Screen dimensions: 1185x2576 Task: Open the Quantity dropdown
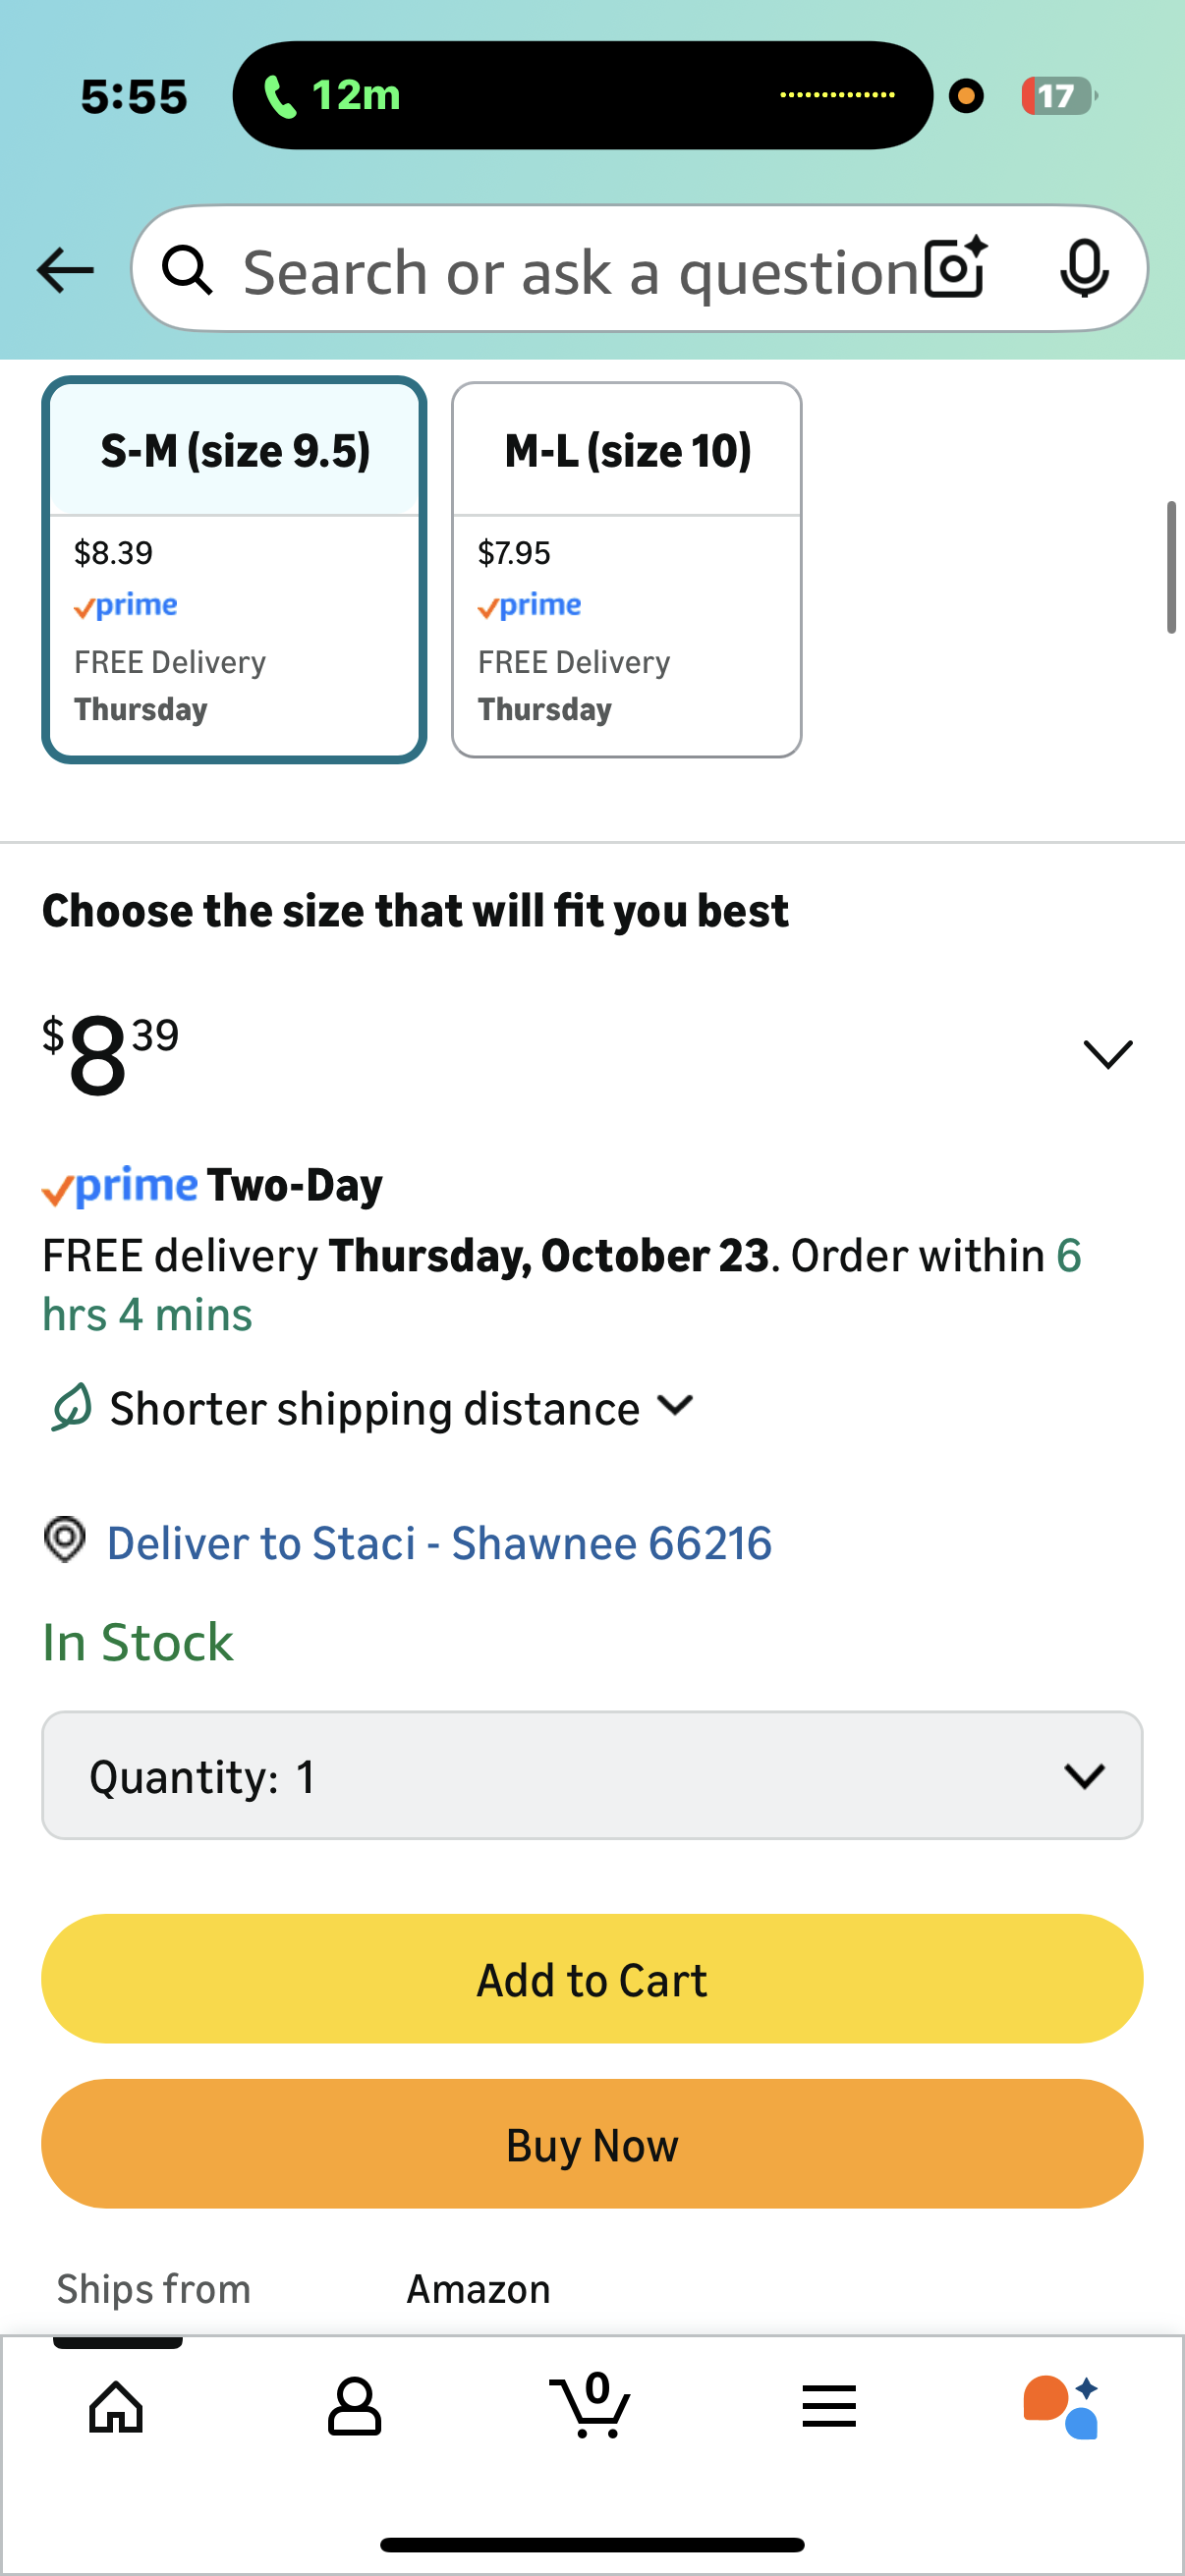click(592, 1775)
